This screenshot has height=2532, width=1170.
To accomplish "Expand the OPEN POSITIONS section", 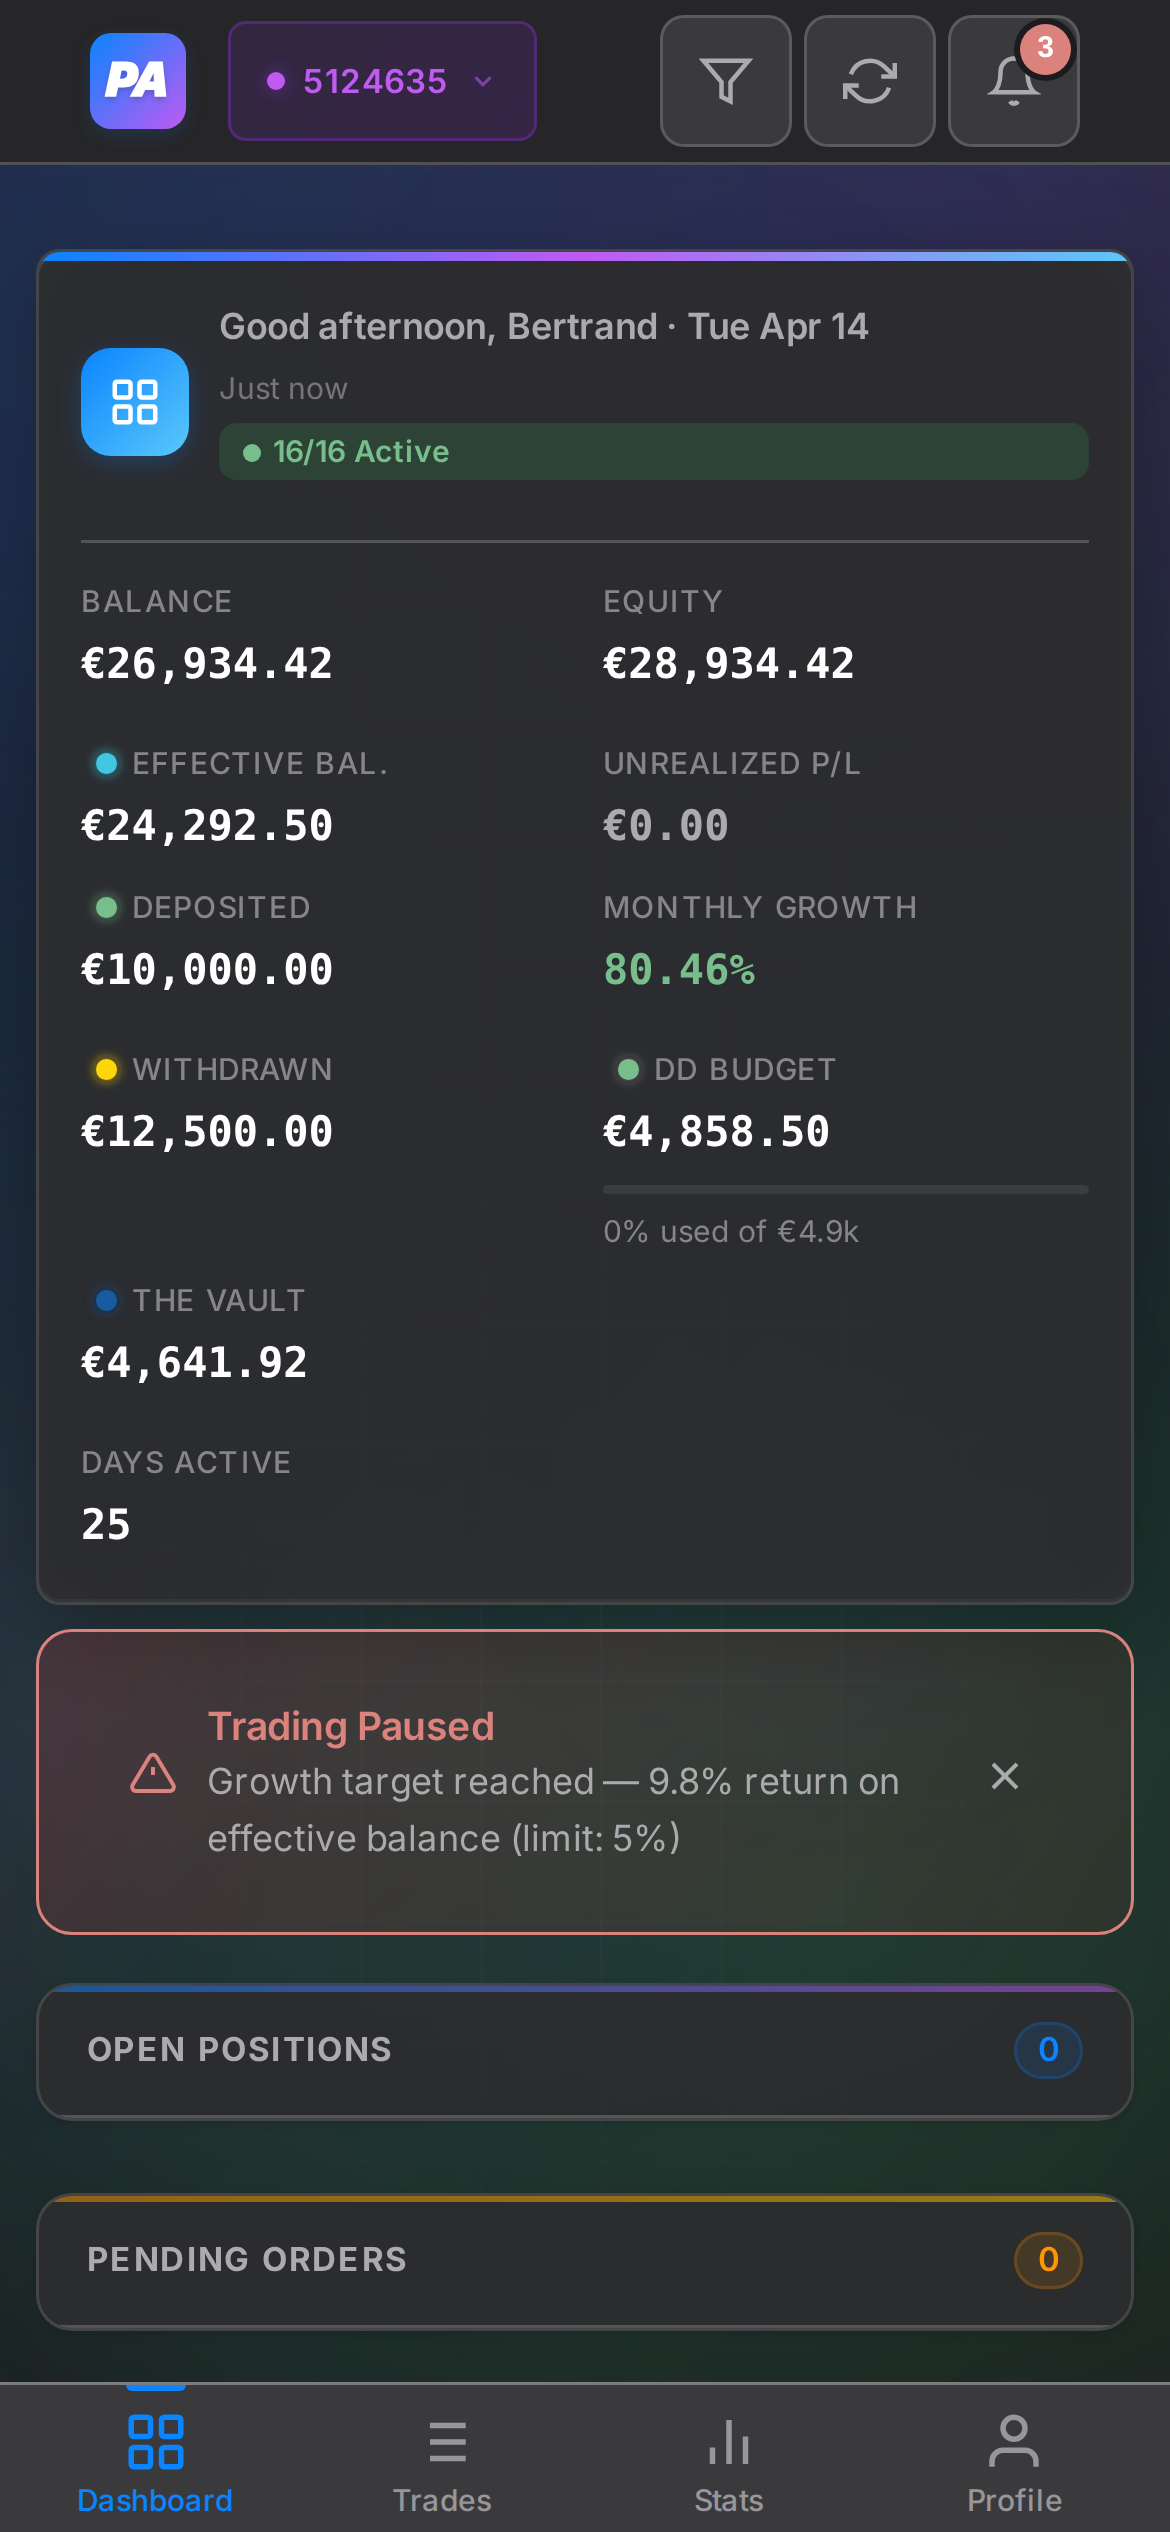I will (583, 2050).
